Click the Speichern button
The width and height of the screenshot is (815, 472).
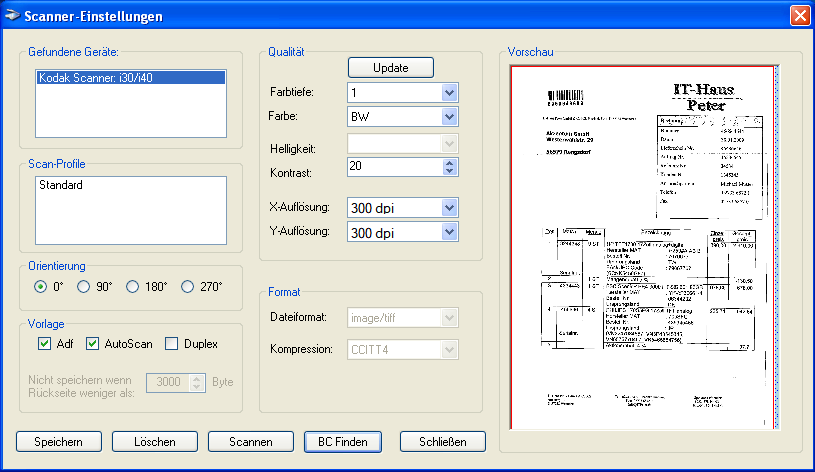(x=59, y=442)
